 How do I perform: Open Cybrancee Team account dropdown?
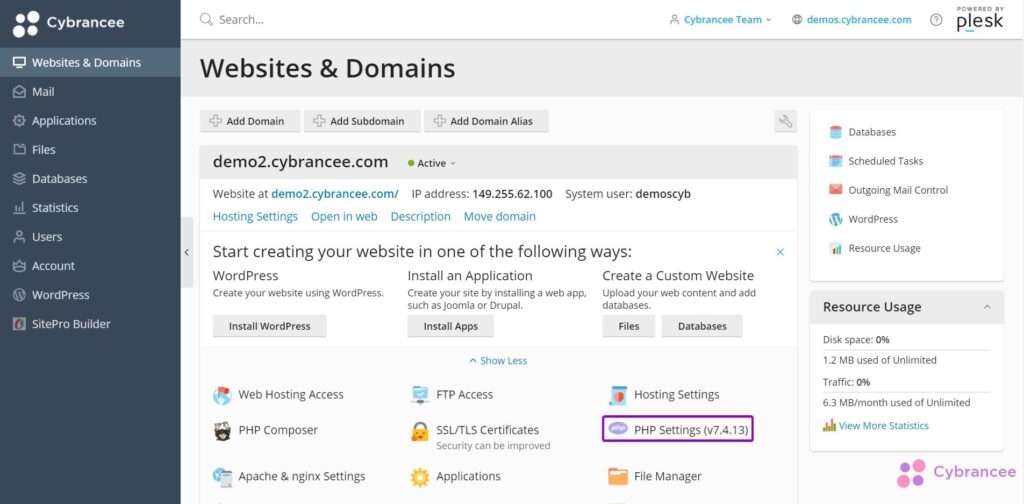(x=720, y=20)
